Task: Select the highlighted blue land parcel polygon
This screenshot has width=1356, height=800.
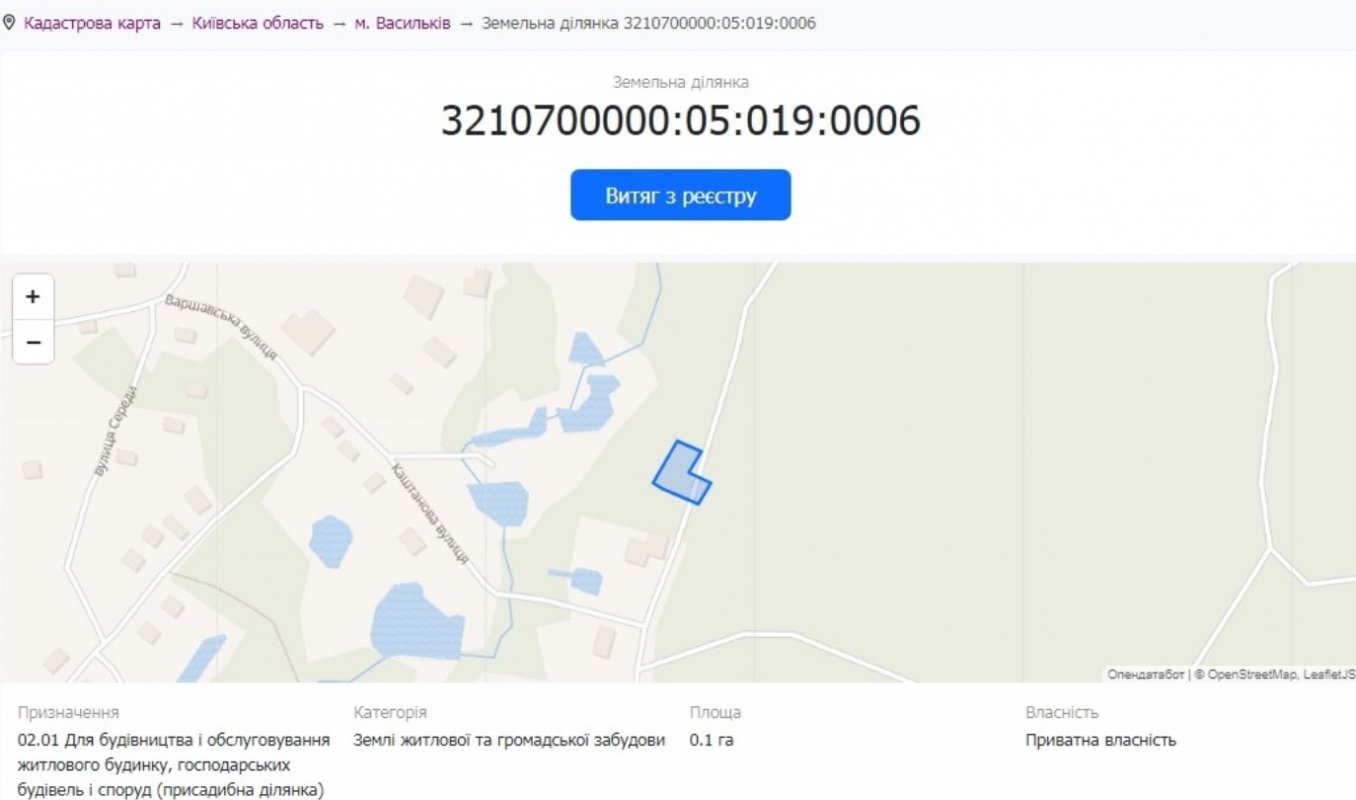Action: click(678, 474)
